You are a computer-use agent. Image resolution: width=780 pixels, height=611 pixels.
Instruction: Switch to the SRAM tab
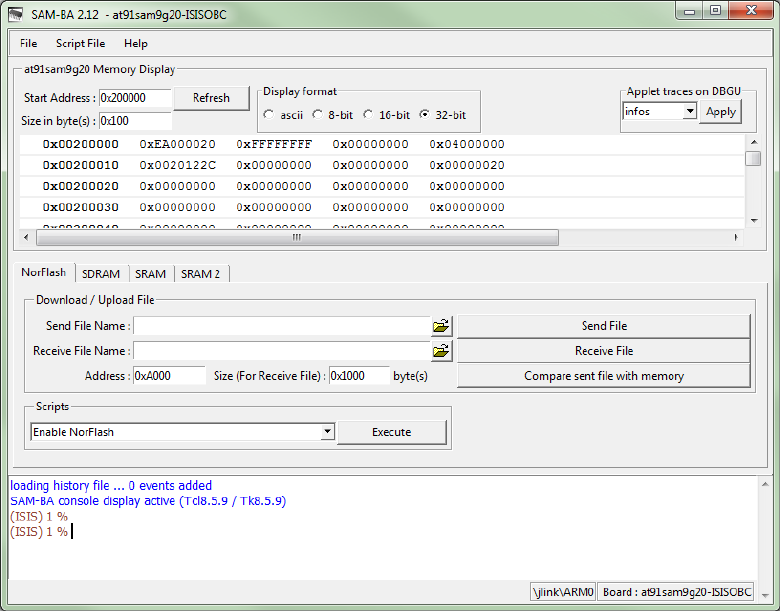(x=150, y=274)
